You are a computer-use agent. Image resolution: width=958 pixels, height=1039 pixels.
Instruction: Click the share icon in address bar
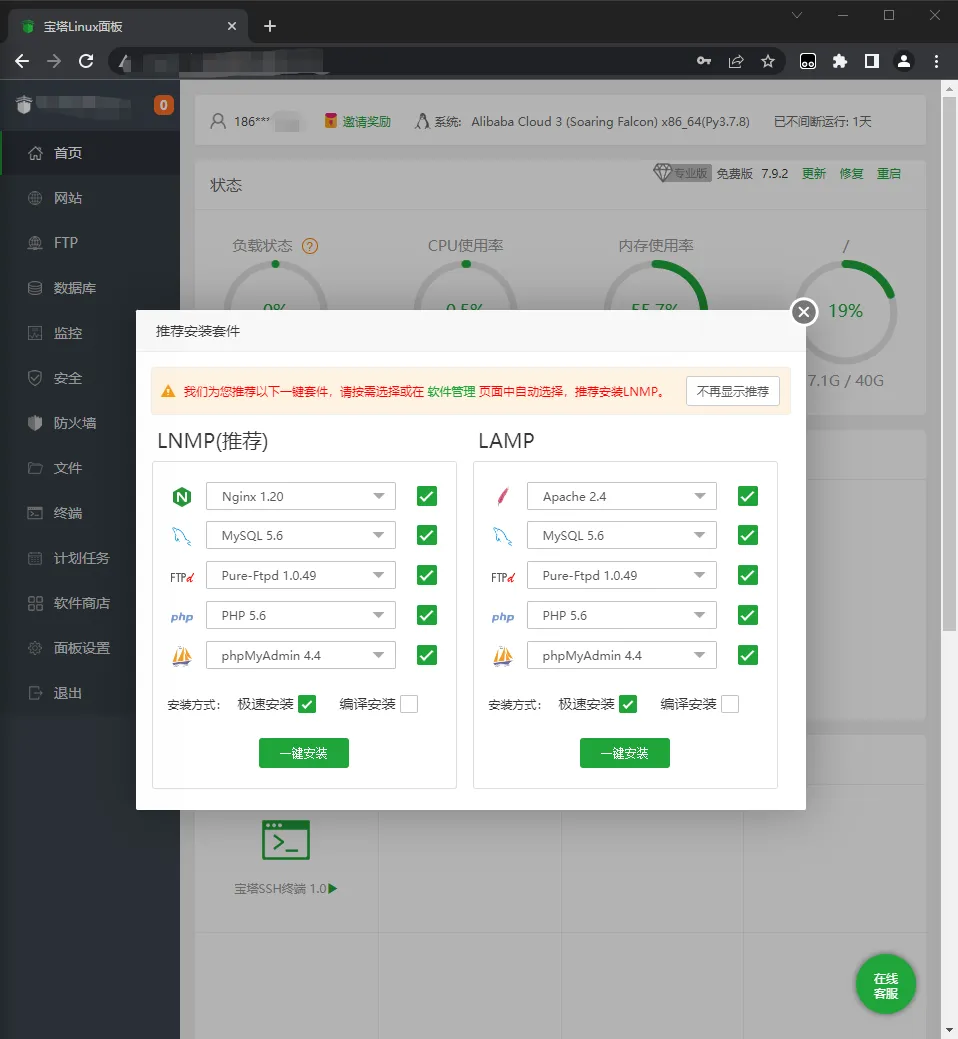(x=735, y=61)
